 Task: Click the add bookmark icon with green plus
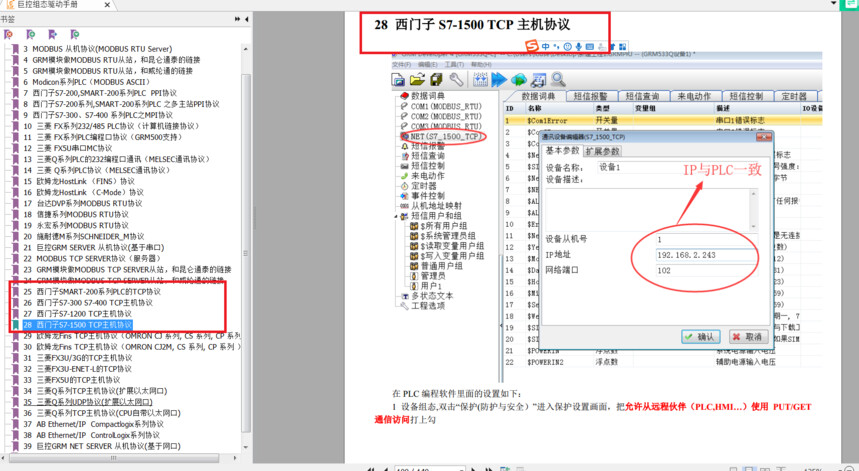tap(31, 35)
